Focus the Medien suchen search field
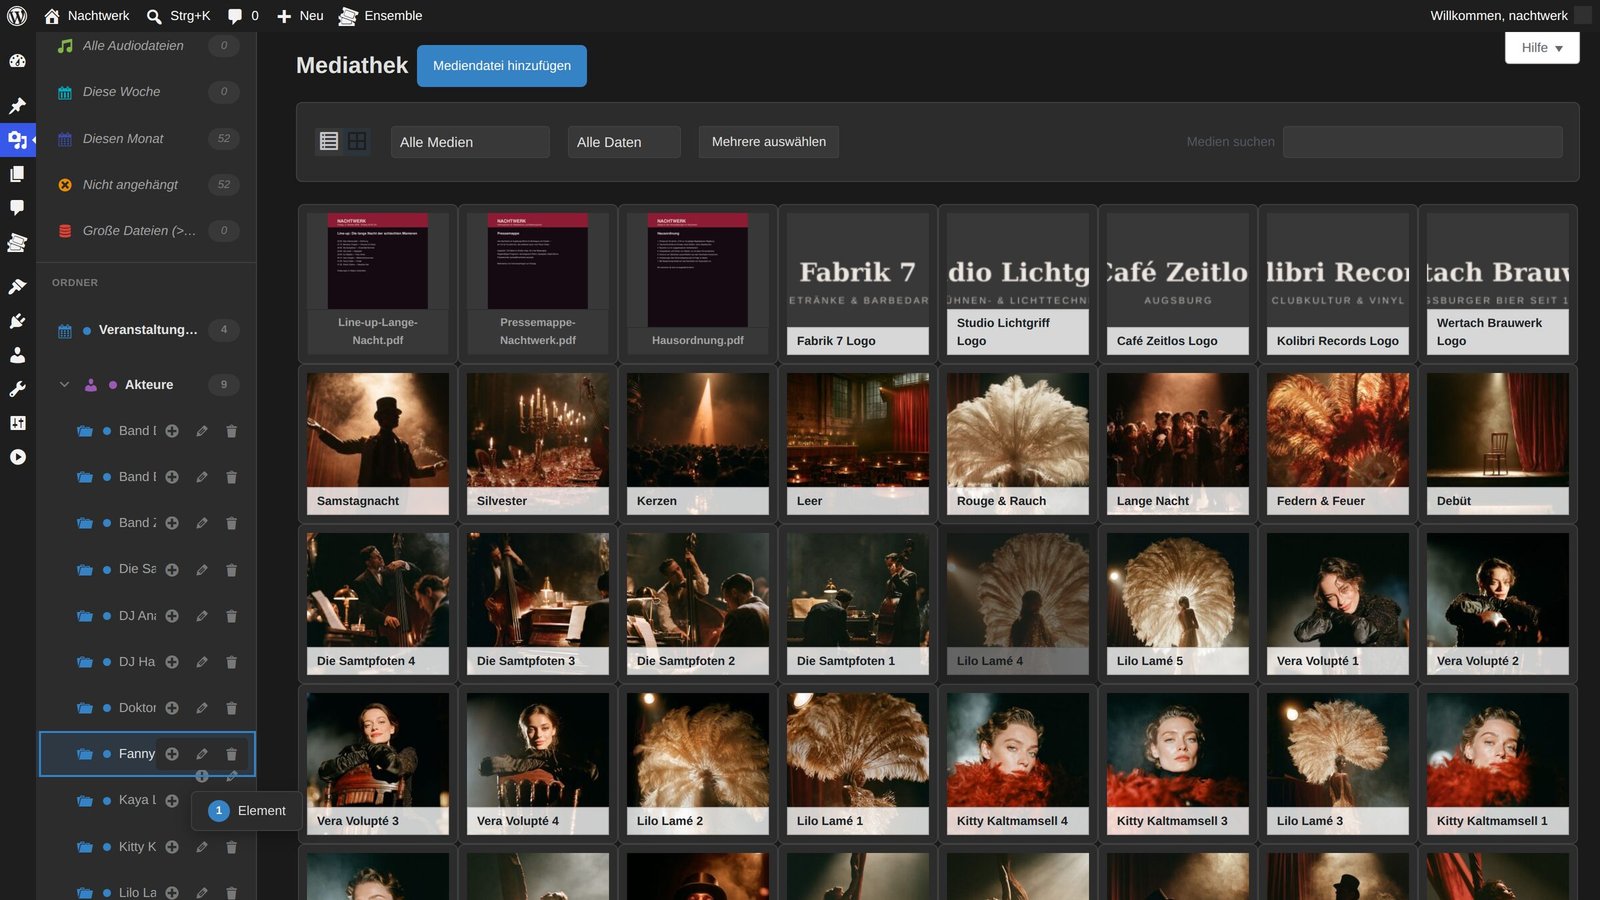 (x=1422, y=142)
